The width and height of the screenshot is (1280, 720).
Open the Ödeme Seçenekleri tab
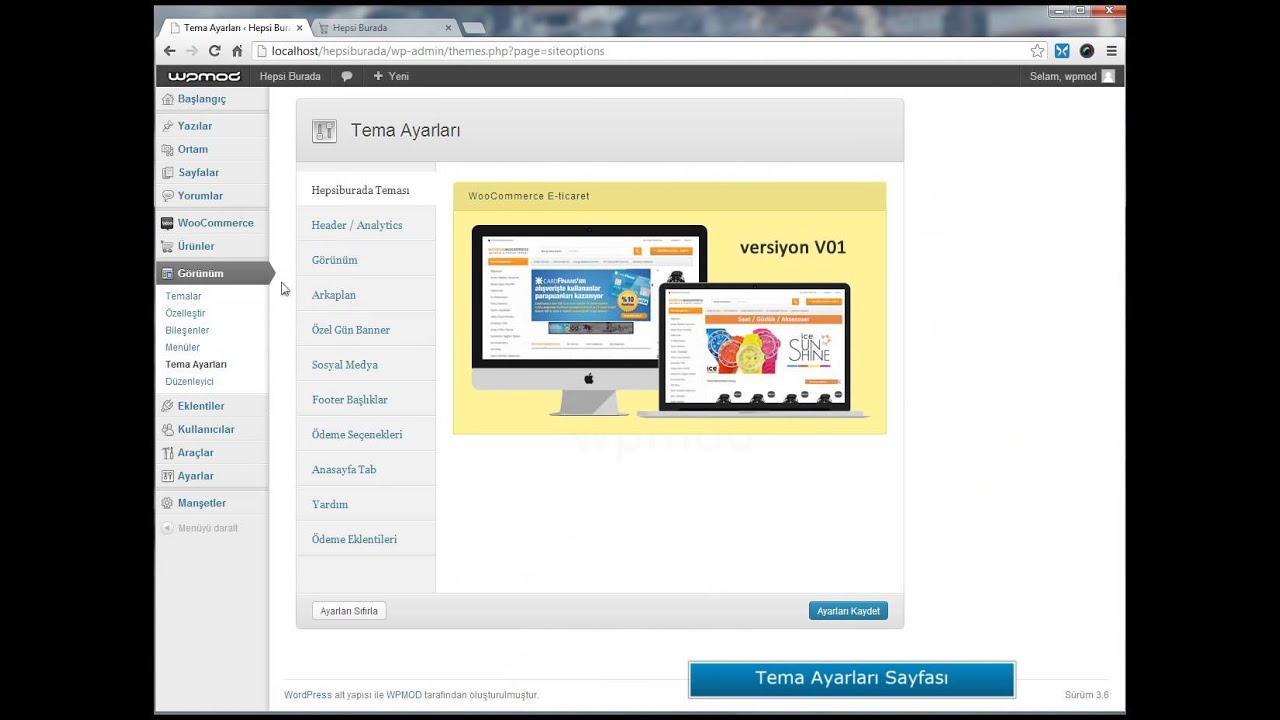click(366, 435)
